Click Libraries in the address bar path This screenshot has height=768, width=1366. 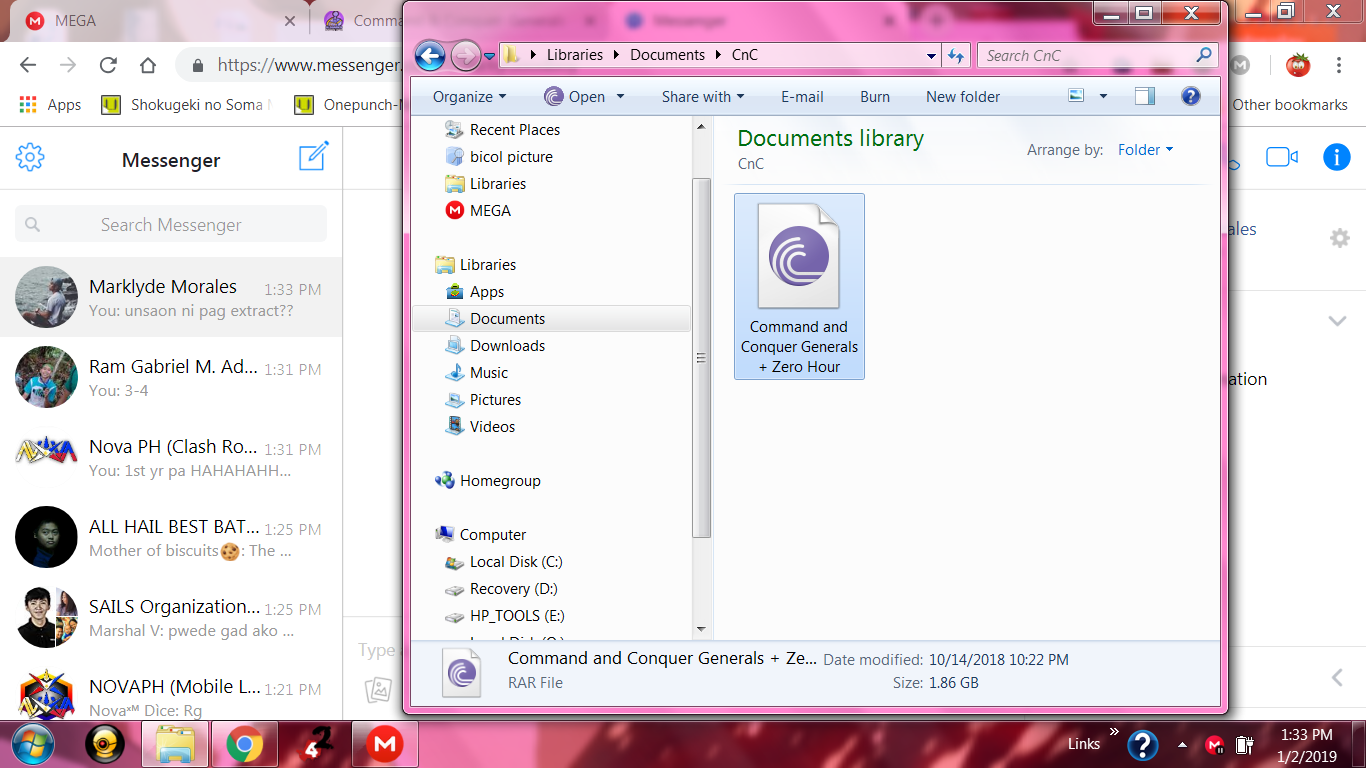575,55
